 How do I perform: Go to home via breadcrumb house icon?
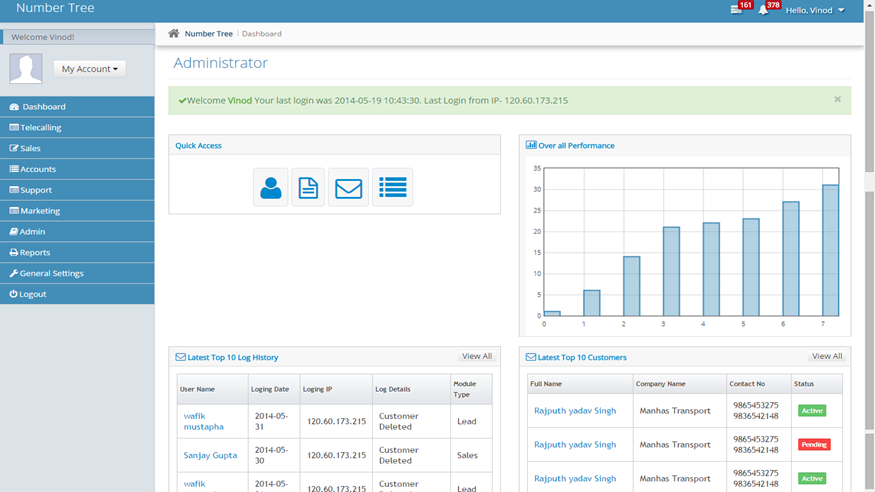(x=174, y=33)
